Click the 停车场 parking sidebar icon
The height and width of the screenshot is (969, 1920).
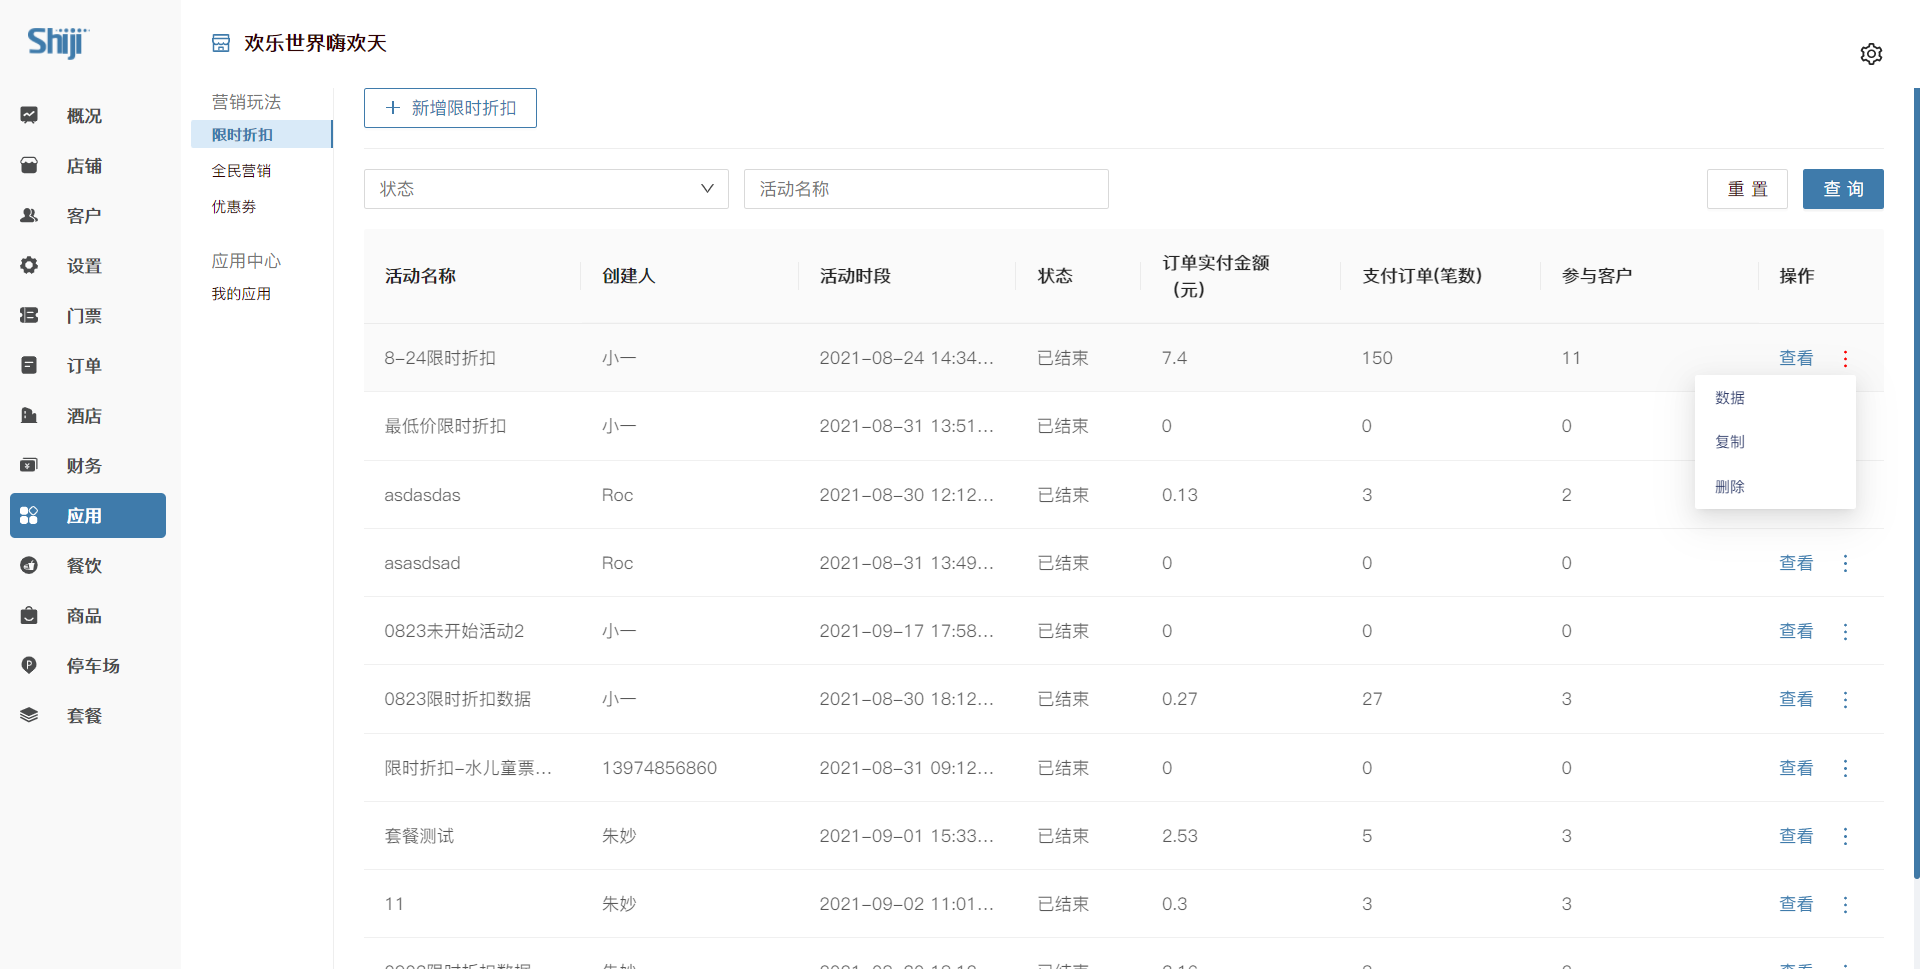29,665
